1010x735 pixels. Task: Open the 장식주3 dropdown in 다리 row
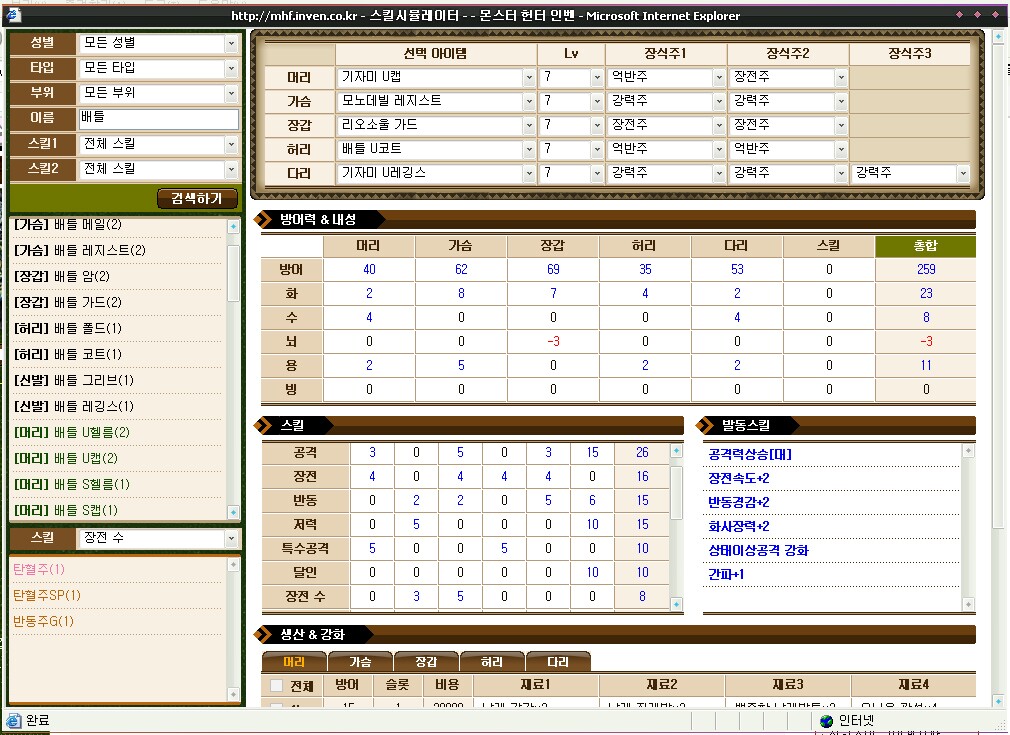click(962, 173)
